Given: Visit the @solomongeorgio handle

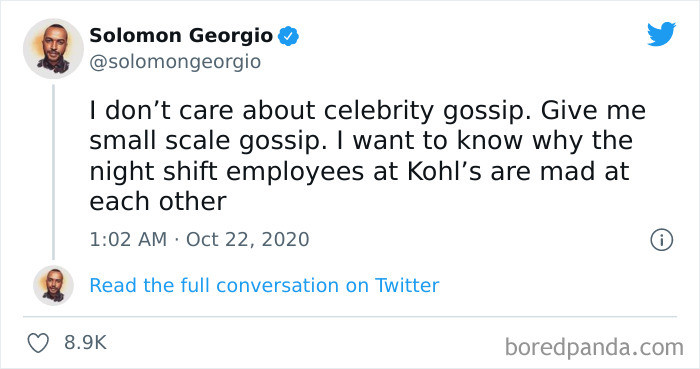Looking at the screenshot, I should [175, 62].
